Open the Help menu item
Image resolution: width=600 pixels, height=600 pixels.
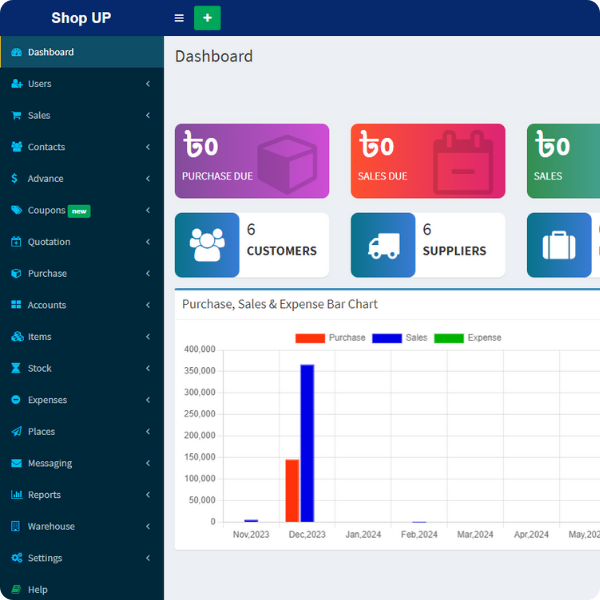click(37, 590)
